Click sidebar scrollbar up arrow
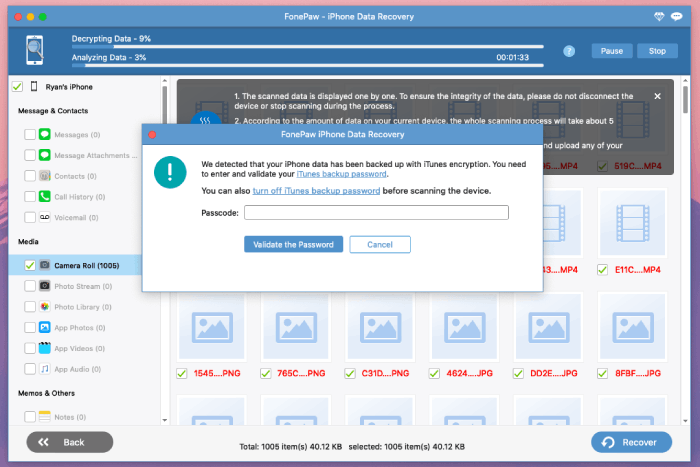 pos(165,81)
